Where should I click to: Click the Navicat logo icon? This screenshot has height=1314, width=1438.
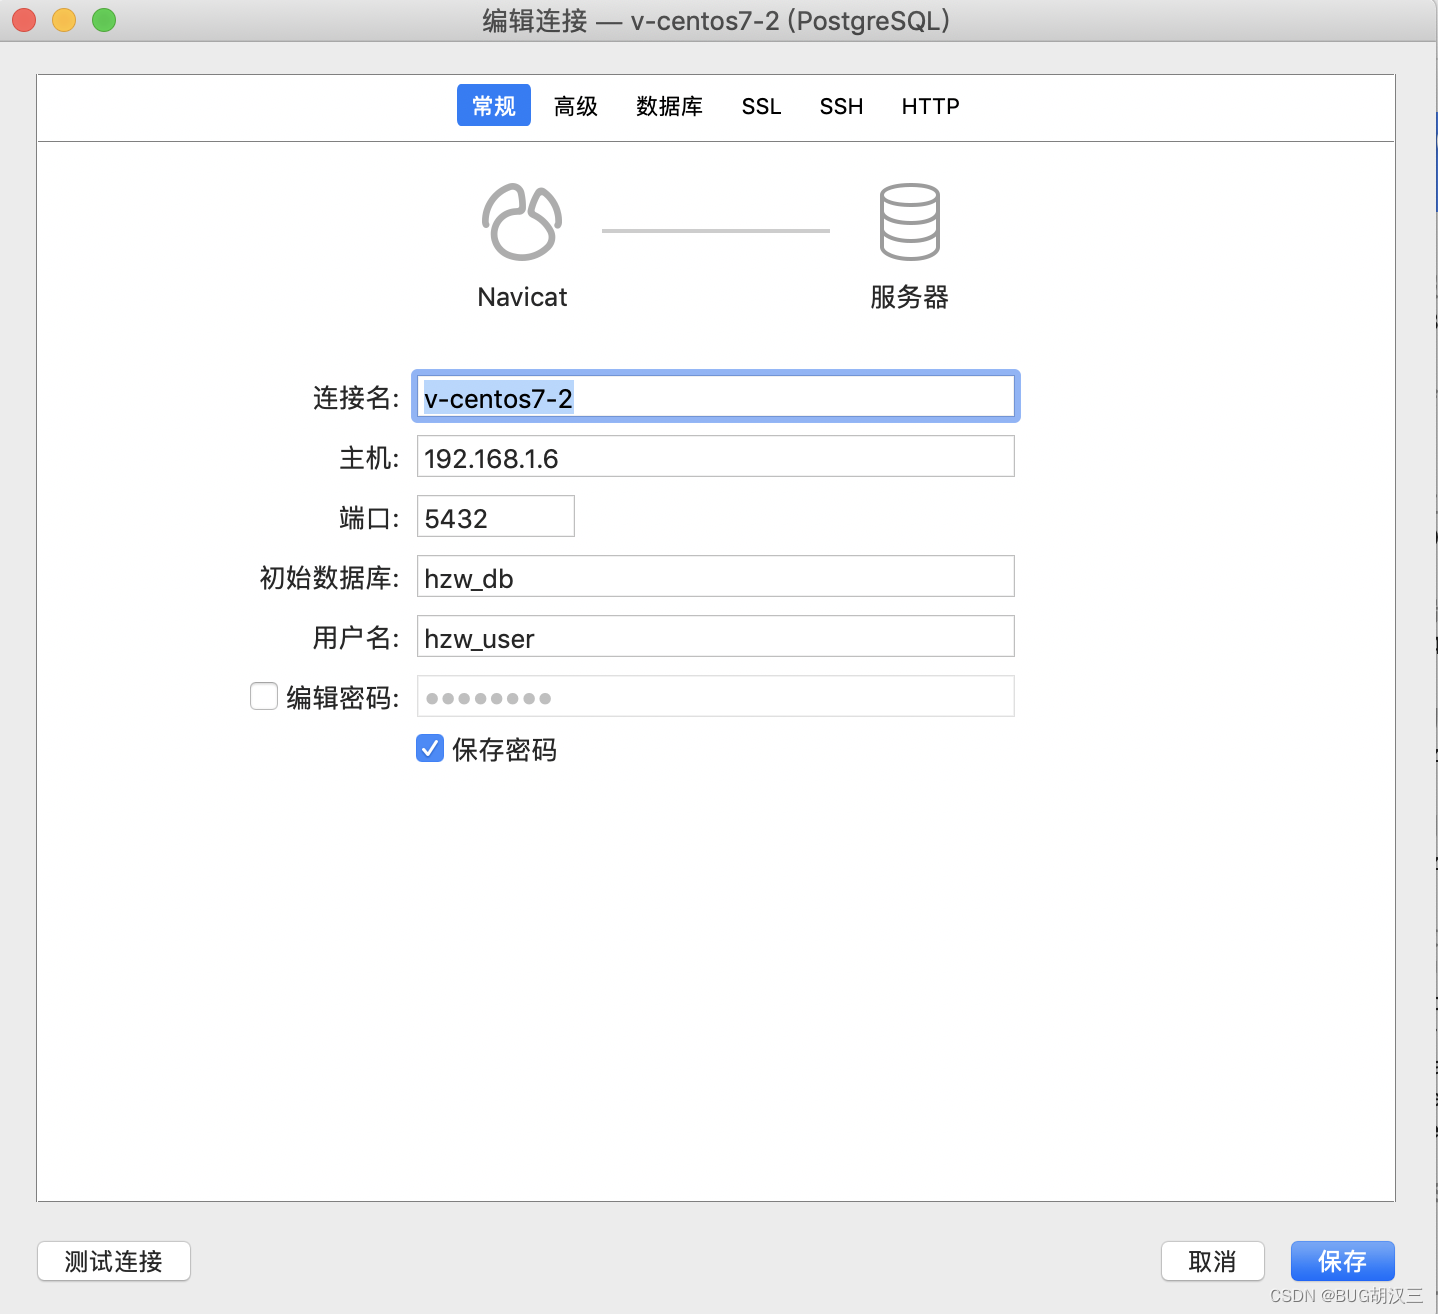click(521, 222)
